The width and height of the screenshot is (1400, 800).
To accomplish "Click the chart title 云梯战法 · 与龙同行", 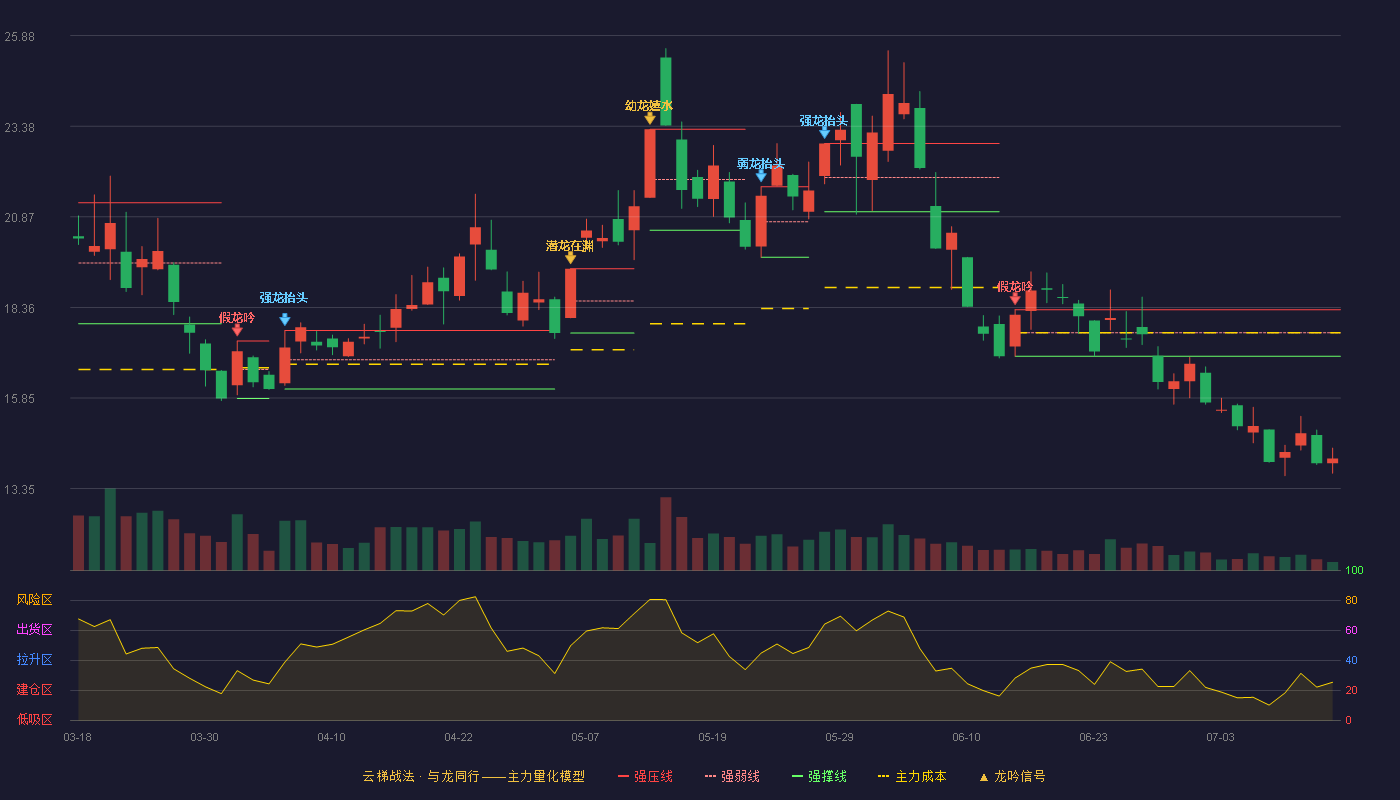I will pyautogui.click(x=421, y=776).
